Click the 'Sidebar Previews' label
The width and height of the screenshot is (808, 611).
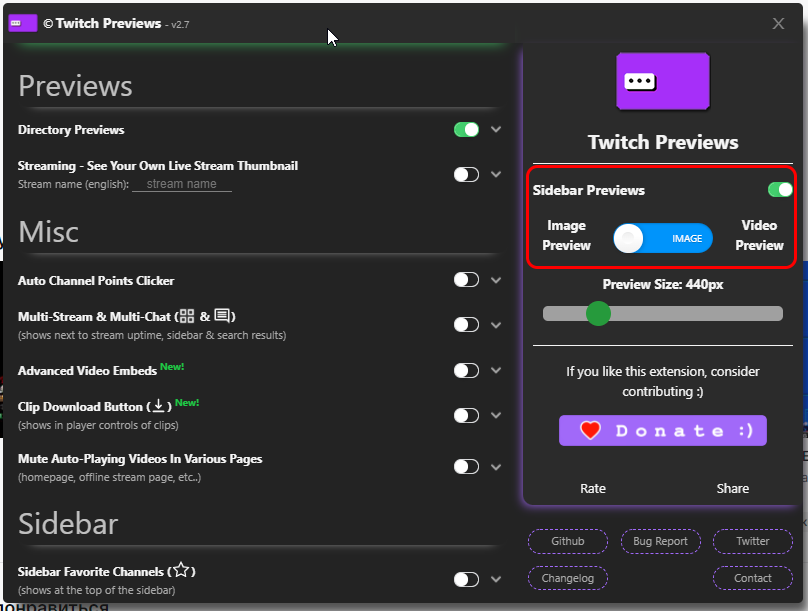[x=588, y=190]
